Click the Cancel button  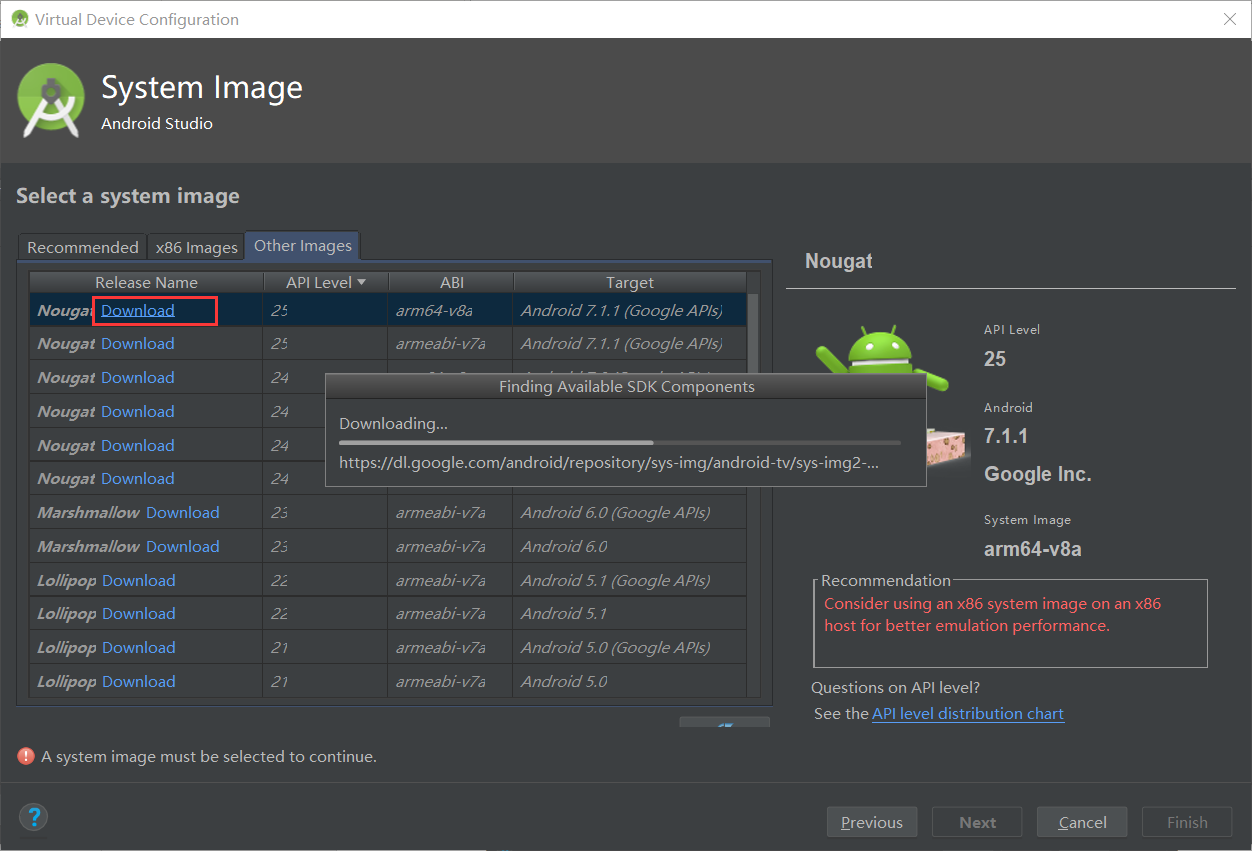coord(1082,822)
